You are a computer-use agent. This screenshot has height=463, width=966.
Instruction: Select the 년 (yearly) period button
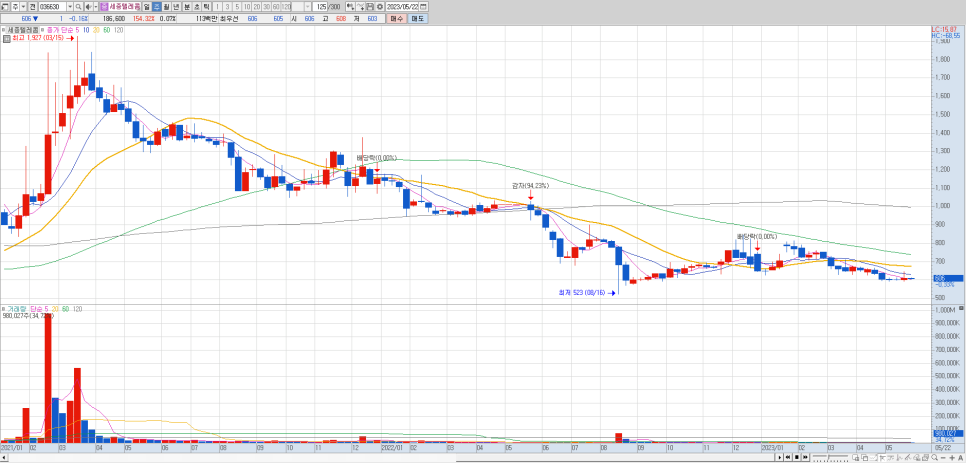(176, 6)
